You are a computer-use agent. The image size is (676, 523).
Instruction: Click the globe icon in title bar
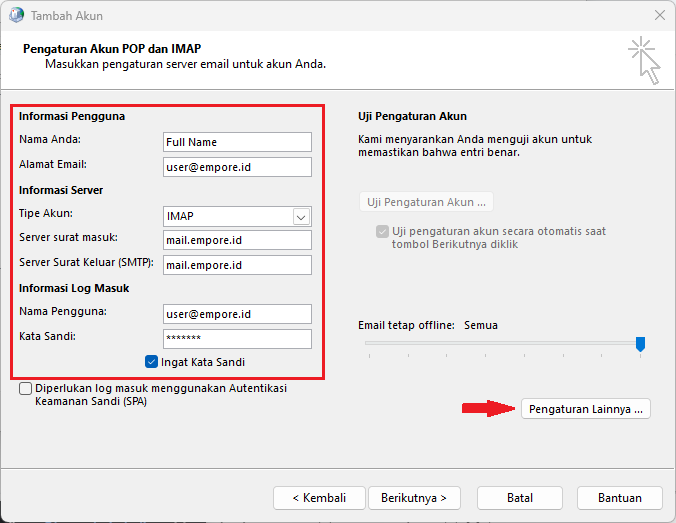tap(16, 16)
